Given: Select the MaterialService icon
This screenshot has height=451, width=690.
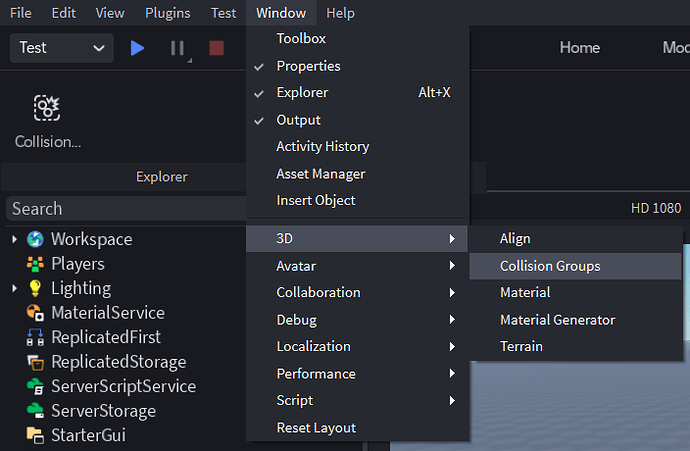Looking at the screenshot, I should point(36,313).
